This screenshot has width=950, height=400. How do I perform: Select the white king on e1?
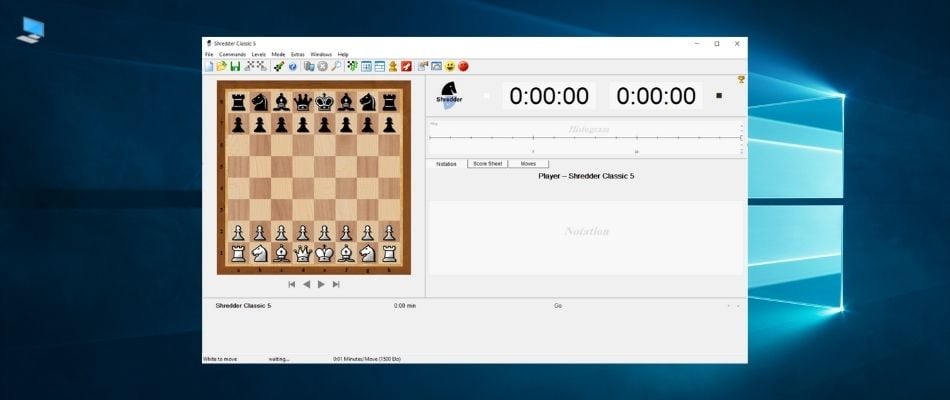(324, 253)
